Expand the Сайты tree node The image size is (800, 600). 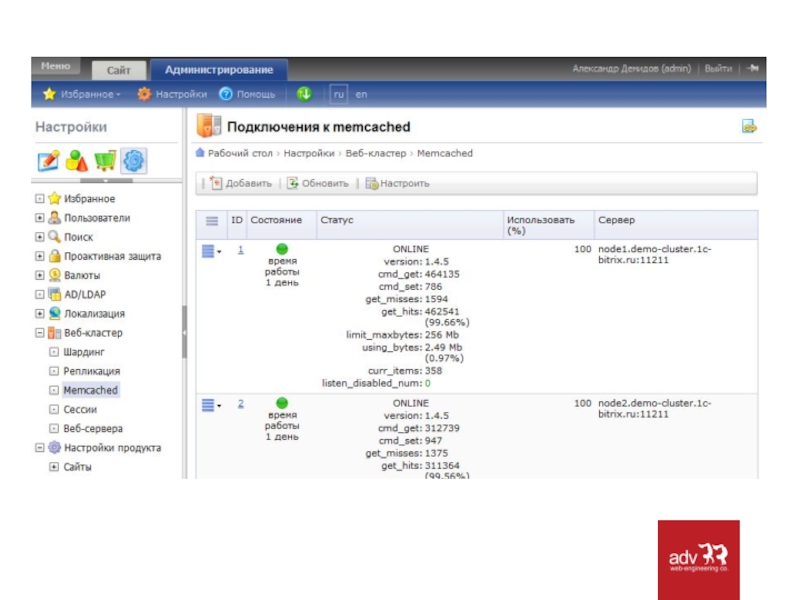click(x=54, y=466)
